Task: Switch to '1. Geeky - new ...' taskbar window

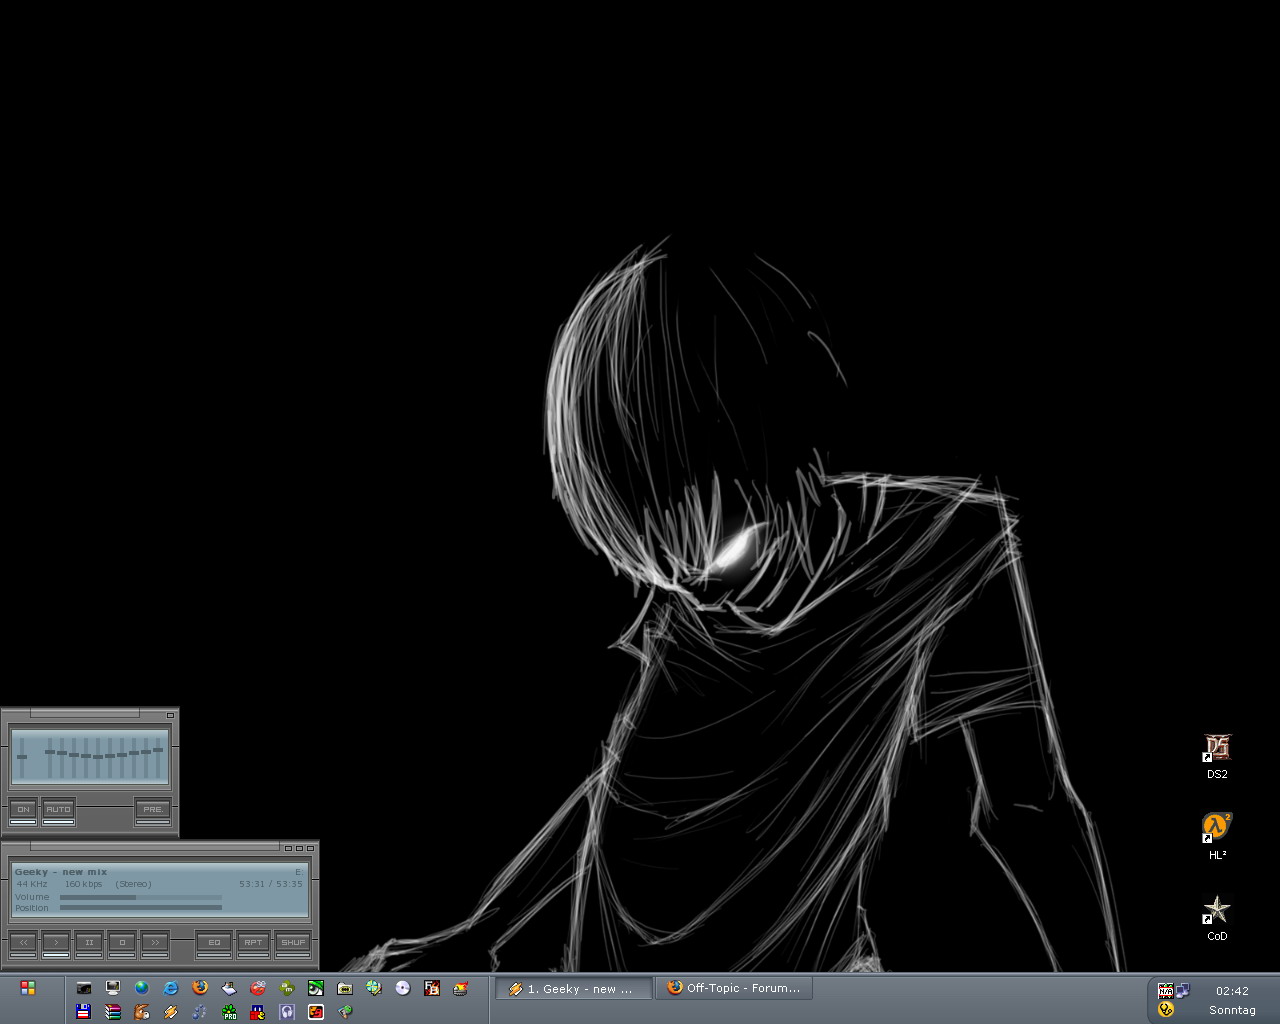Action: (573, 988)
